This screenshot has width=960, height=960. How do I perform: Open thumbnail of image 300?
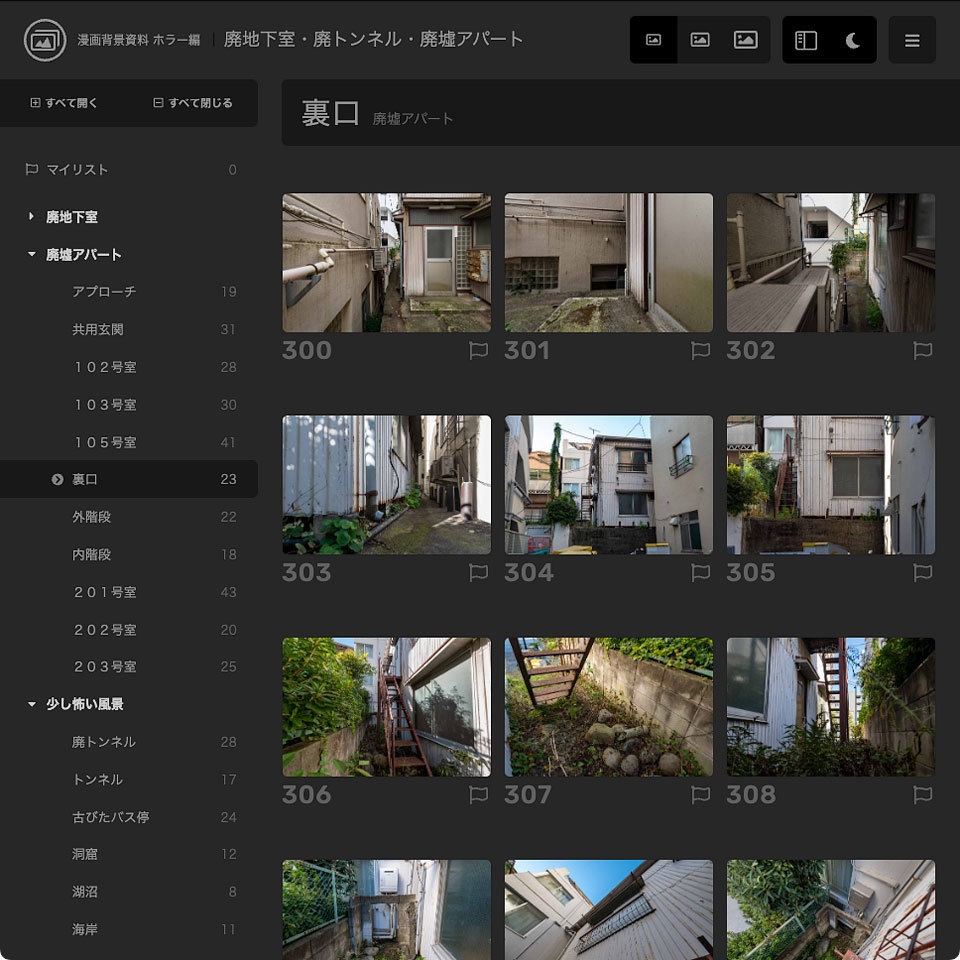point(386,263)
